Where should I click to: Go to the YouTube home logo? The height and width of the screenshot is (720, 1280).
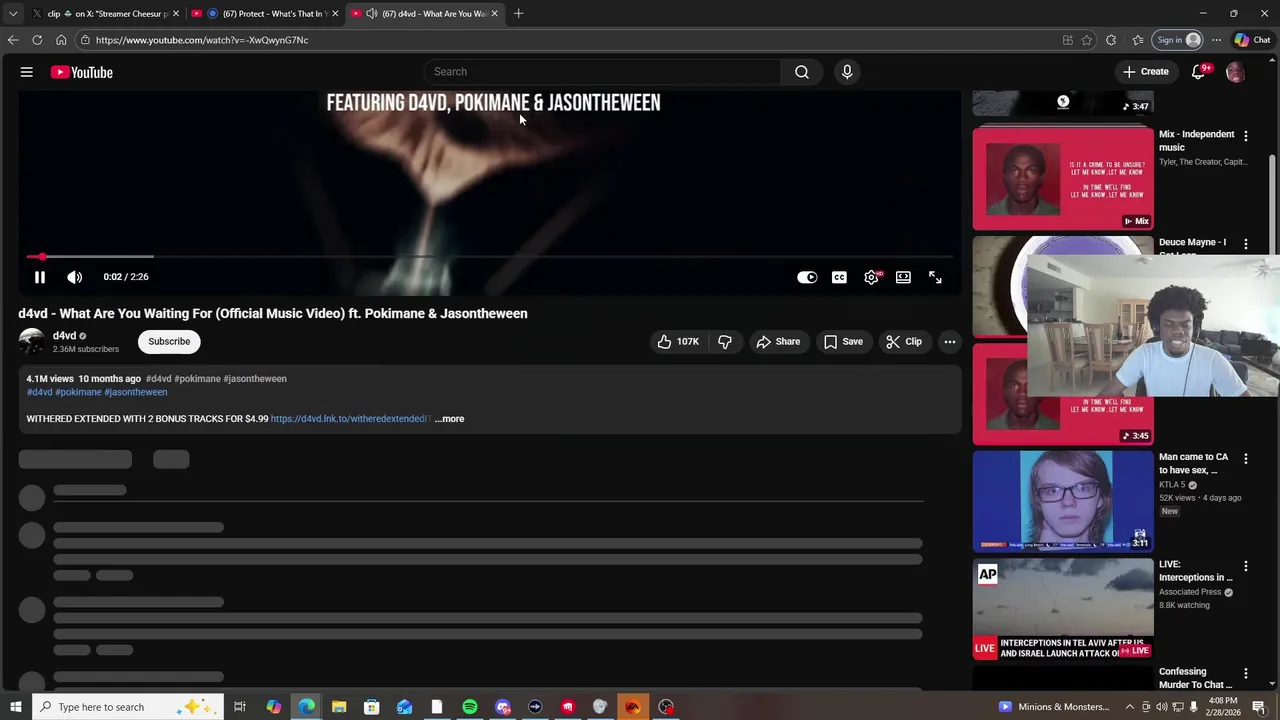[x=82, y=72]
